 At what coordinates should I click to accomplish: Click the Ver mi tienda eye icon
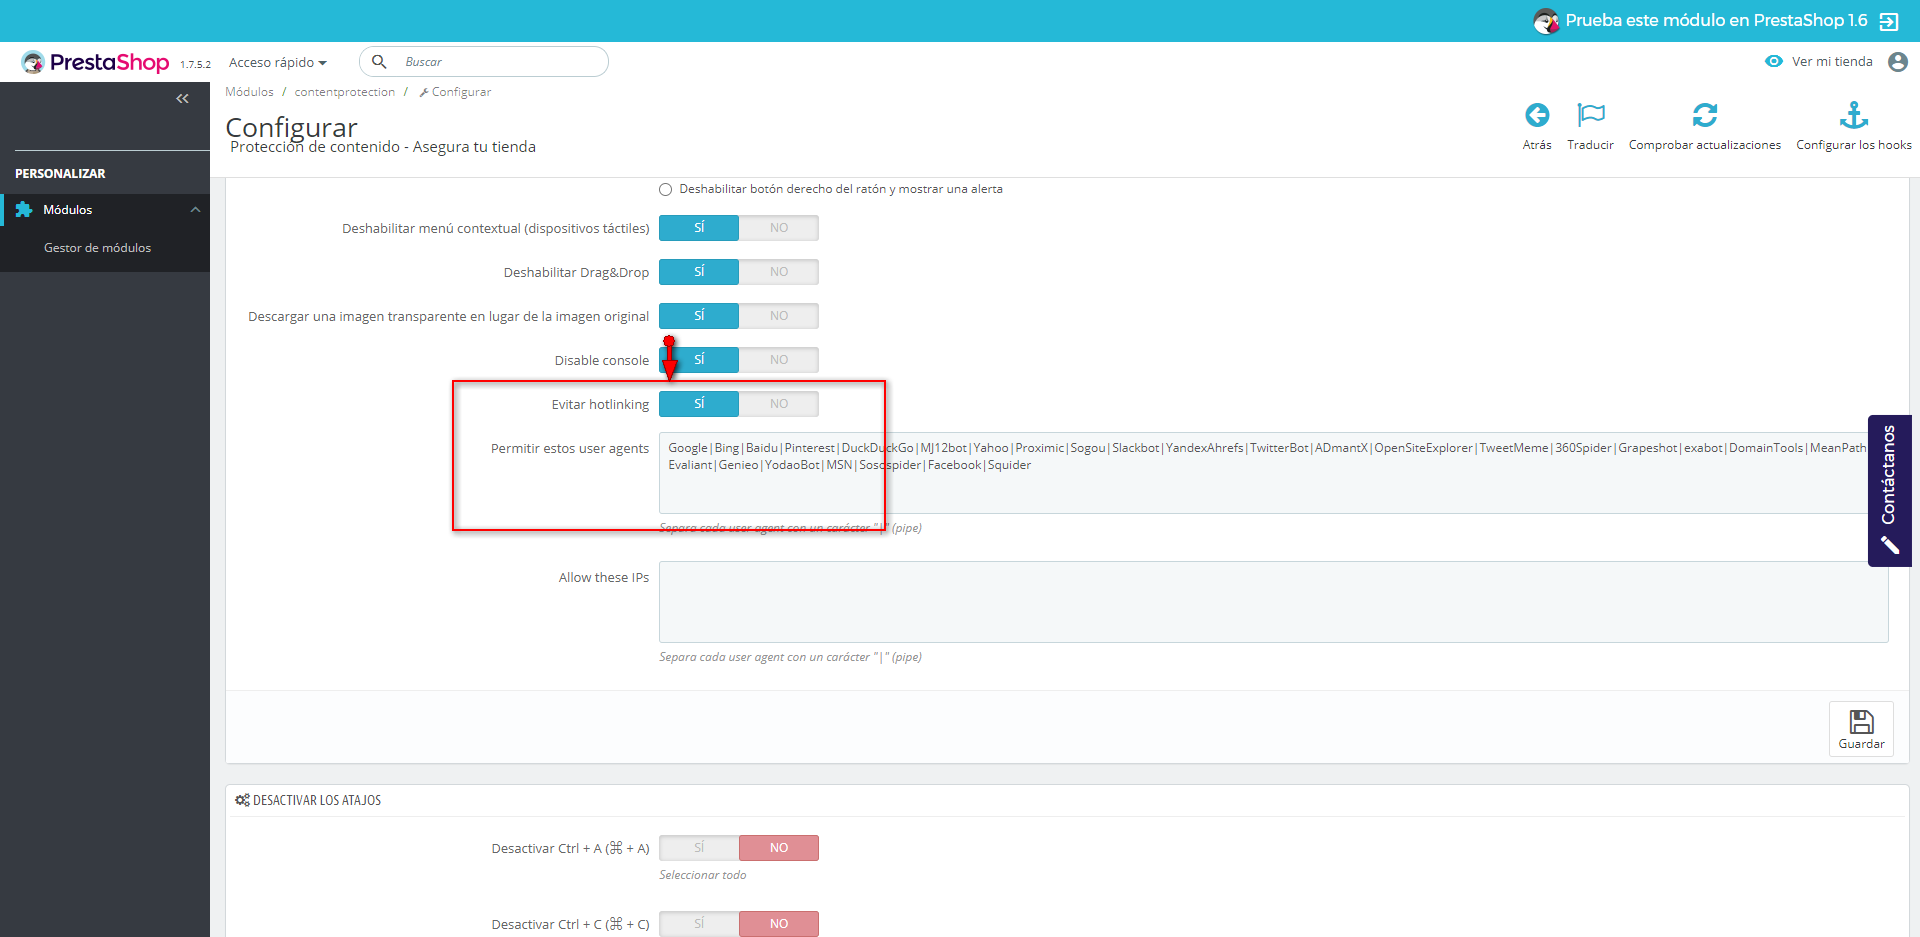click(x=1774, y=61)
